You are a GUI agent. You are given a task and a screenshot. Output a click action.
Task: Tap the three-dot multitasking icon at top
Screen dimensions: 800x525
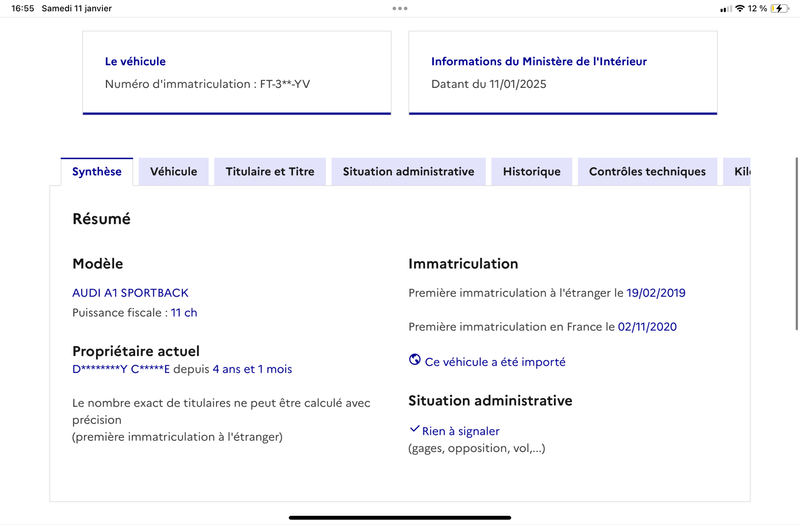pos(400,8)
